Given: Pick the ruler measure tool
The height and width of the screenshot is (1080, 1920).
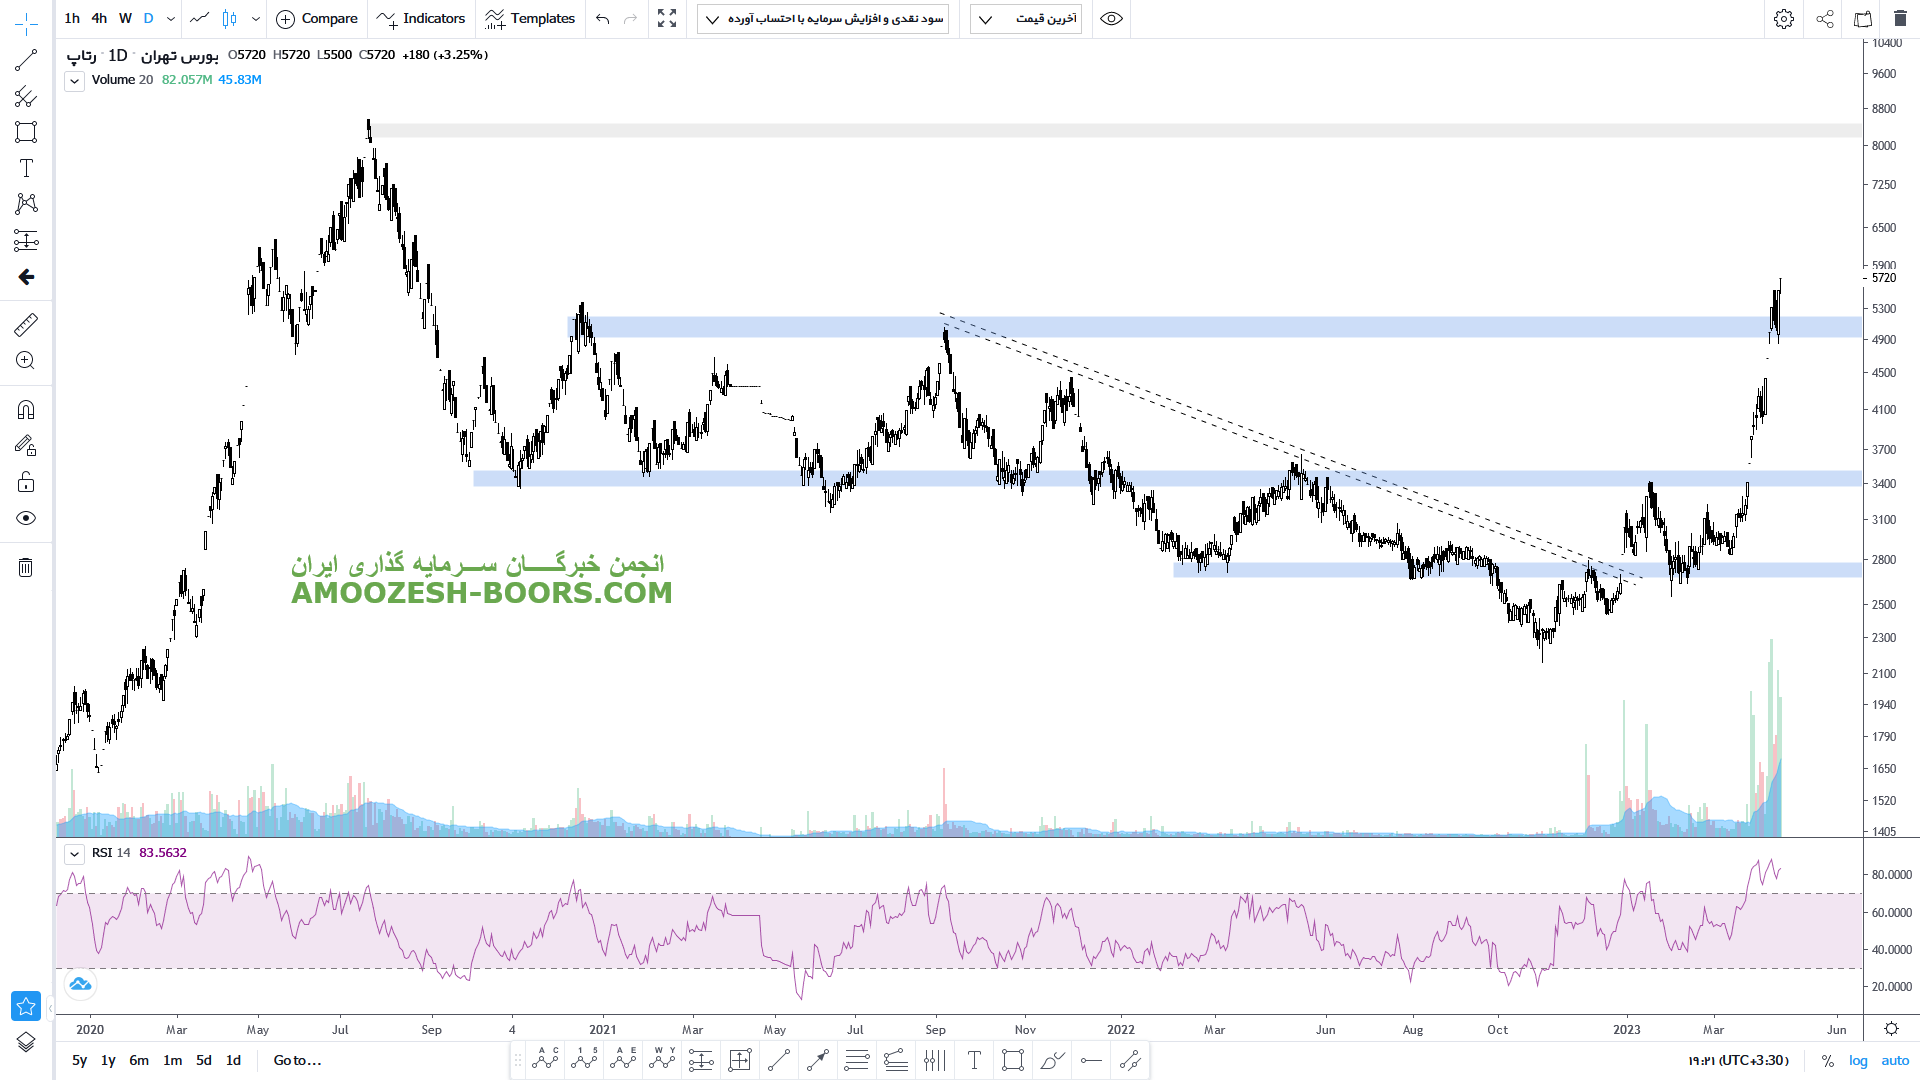Looking at the screenshot, I should [26, 324].
